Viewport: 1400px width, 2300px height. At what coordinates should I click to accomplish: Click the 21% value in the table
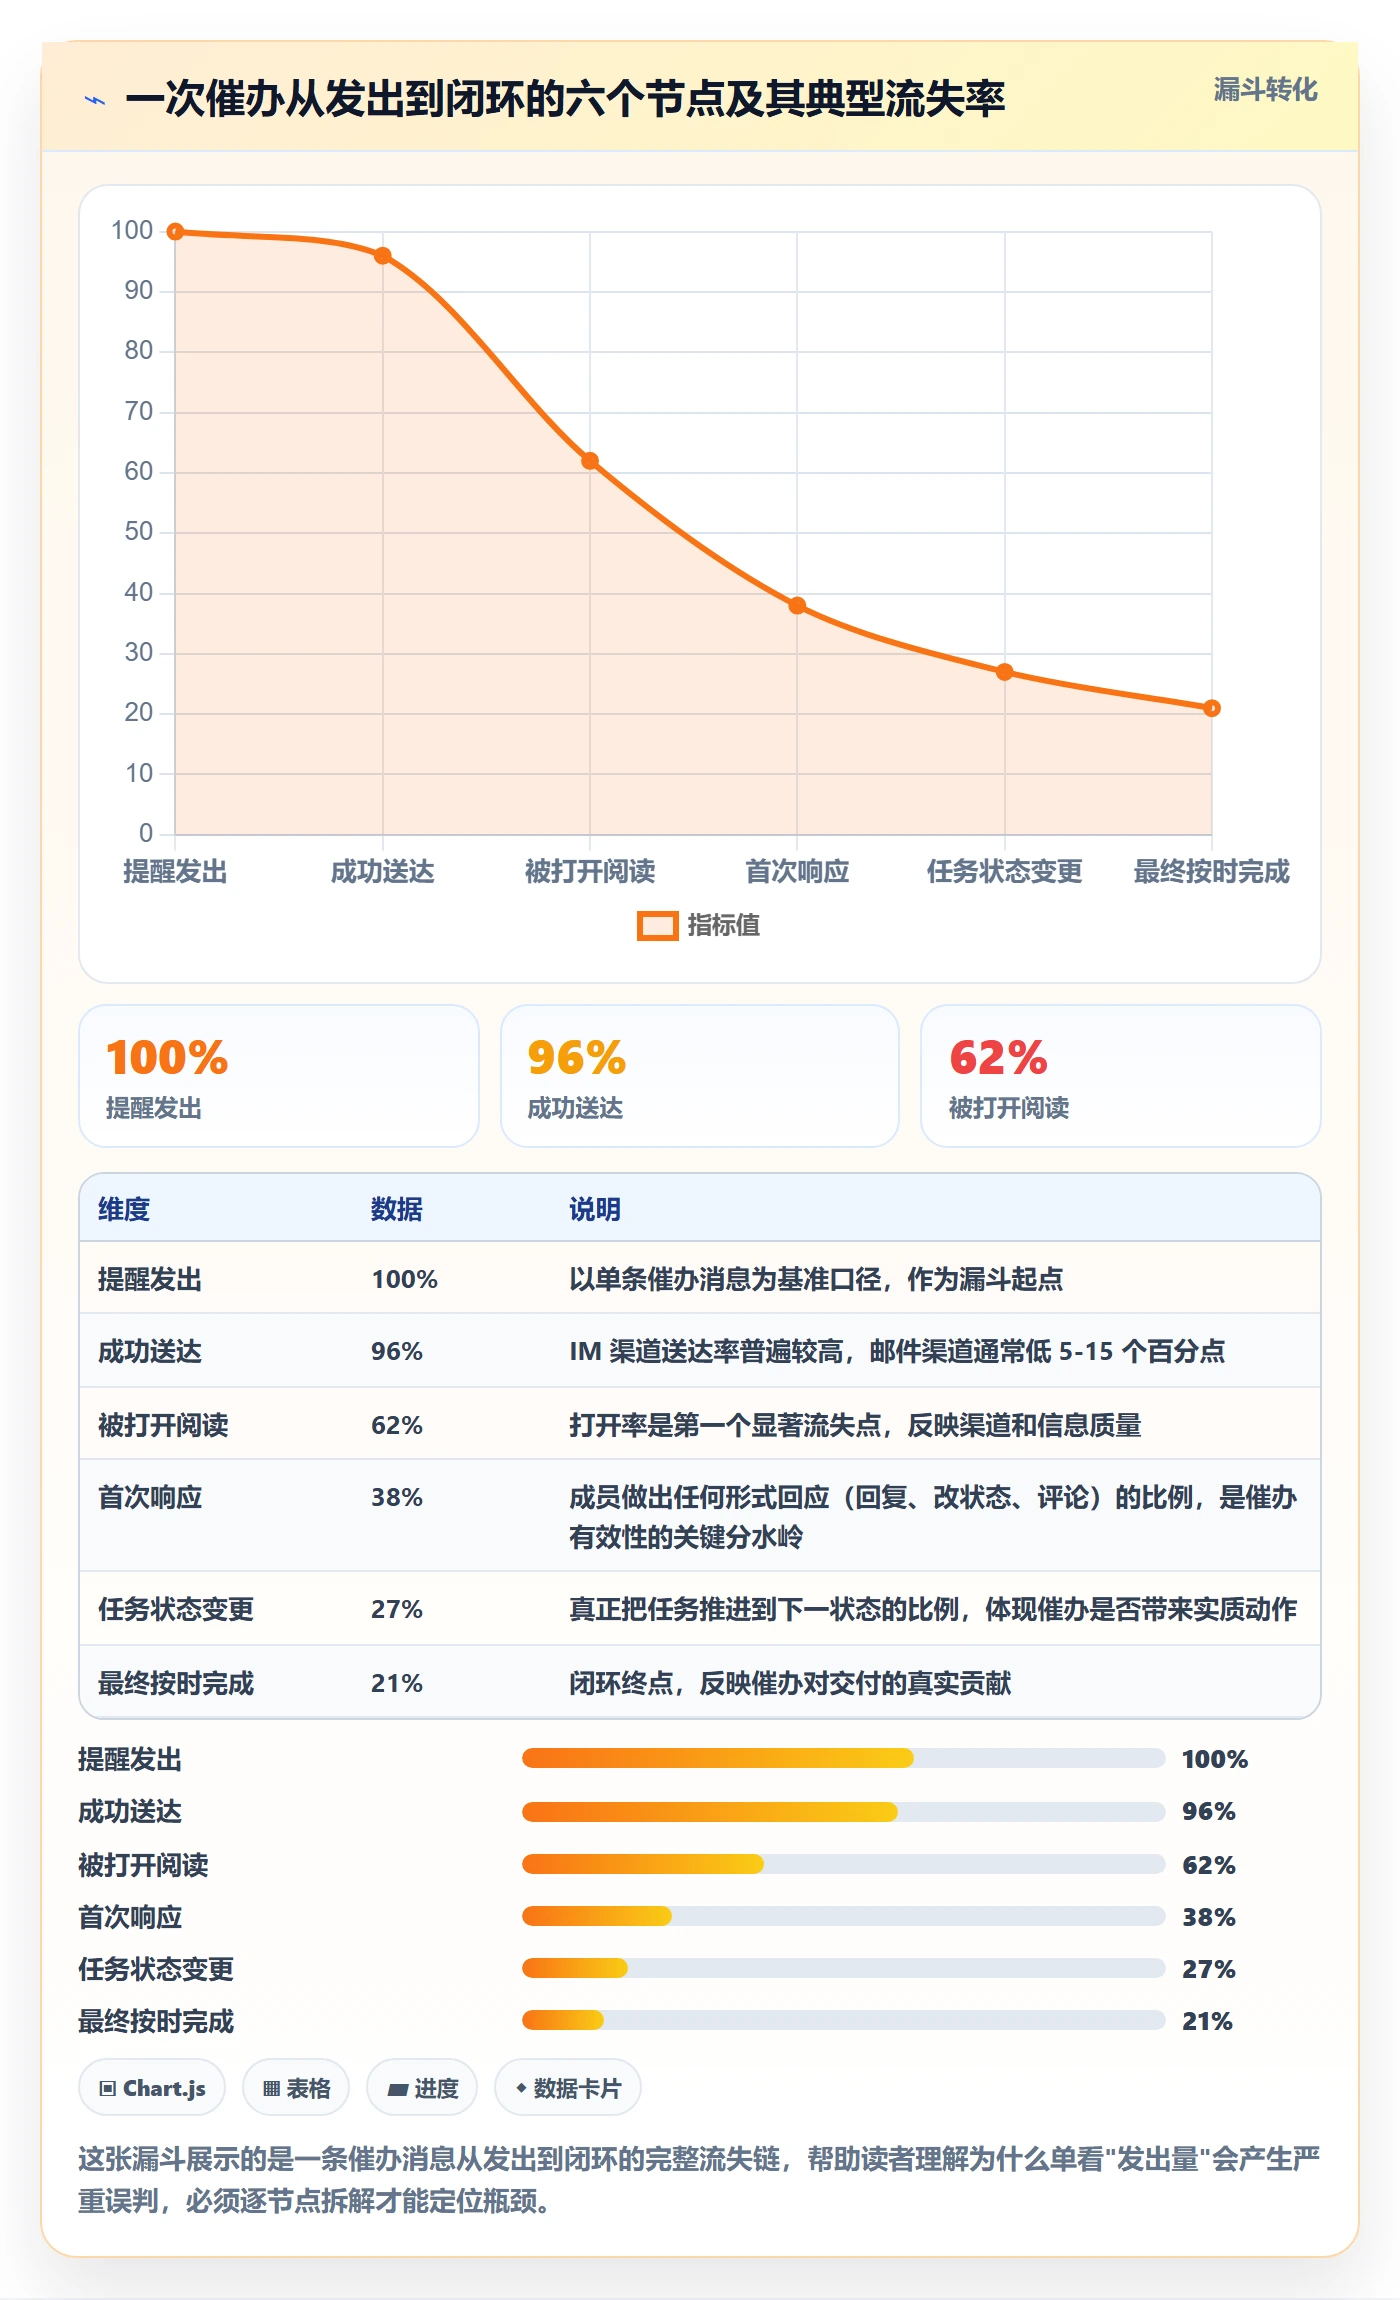point(397,1684)
